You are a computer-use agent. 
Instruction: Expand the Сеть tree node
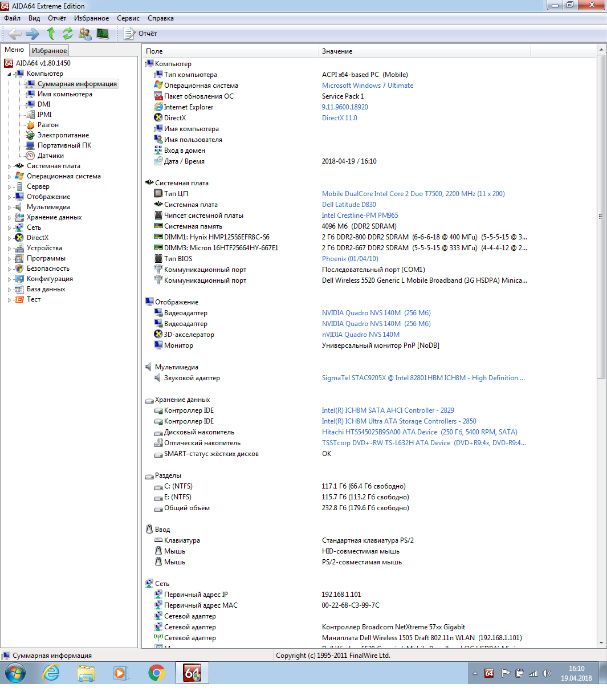pyautogui.click(x=9, y=228)
